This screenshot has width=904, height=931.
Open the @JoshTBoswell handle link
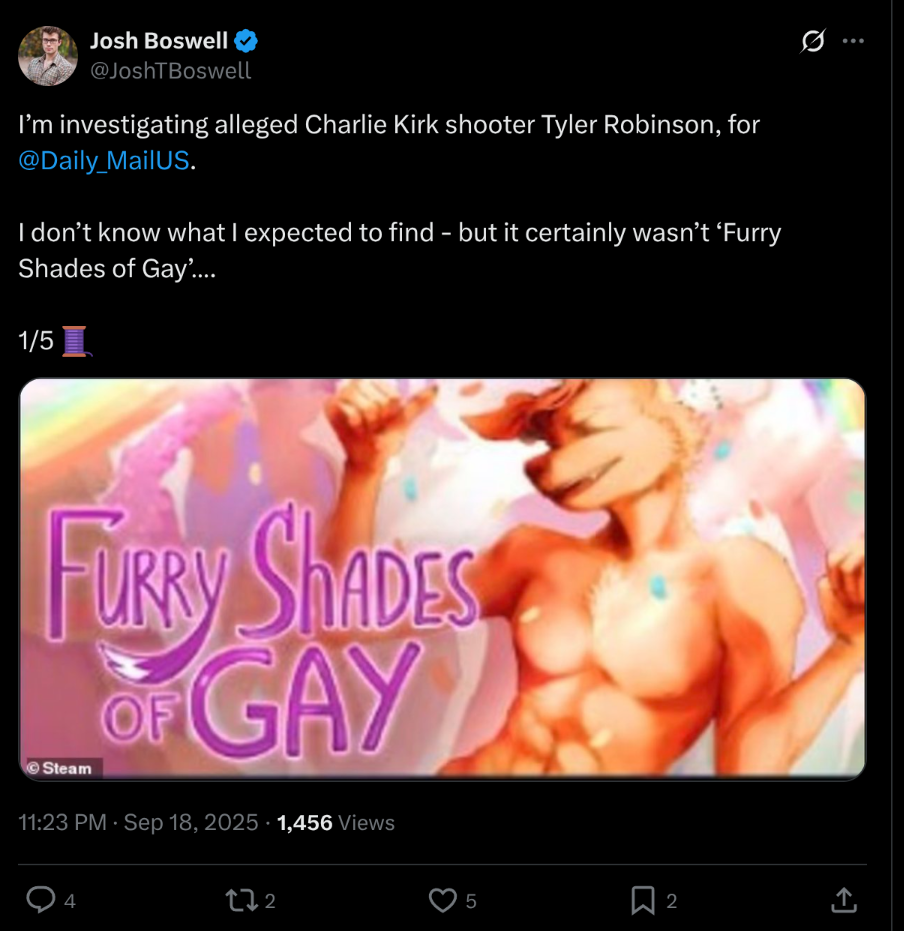[x=170, y=70]
